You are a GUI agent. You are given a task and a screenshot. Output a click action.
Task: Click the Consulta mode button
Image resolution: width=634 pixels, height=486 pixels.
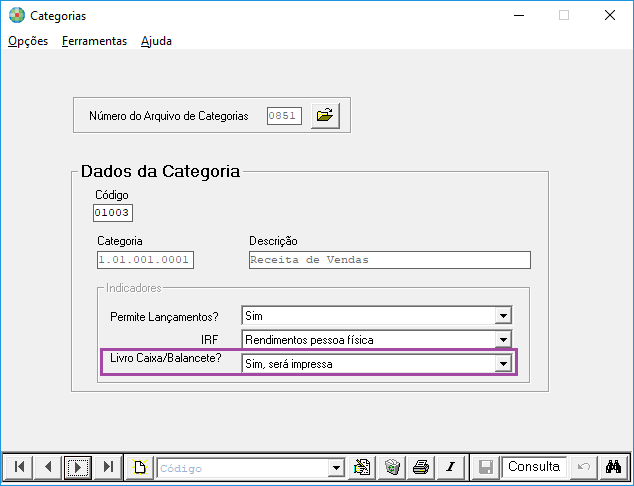[534, 467]
